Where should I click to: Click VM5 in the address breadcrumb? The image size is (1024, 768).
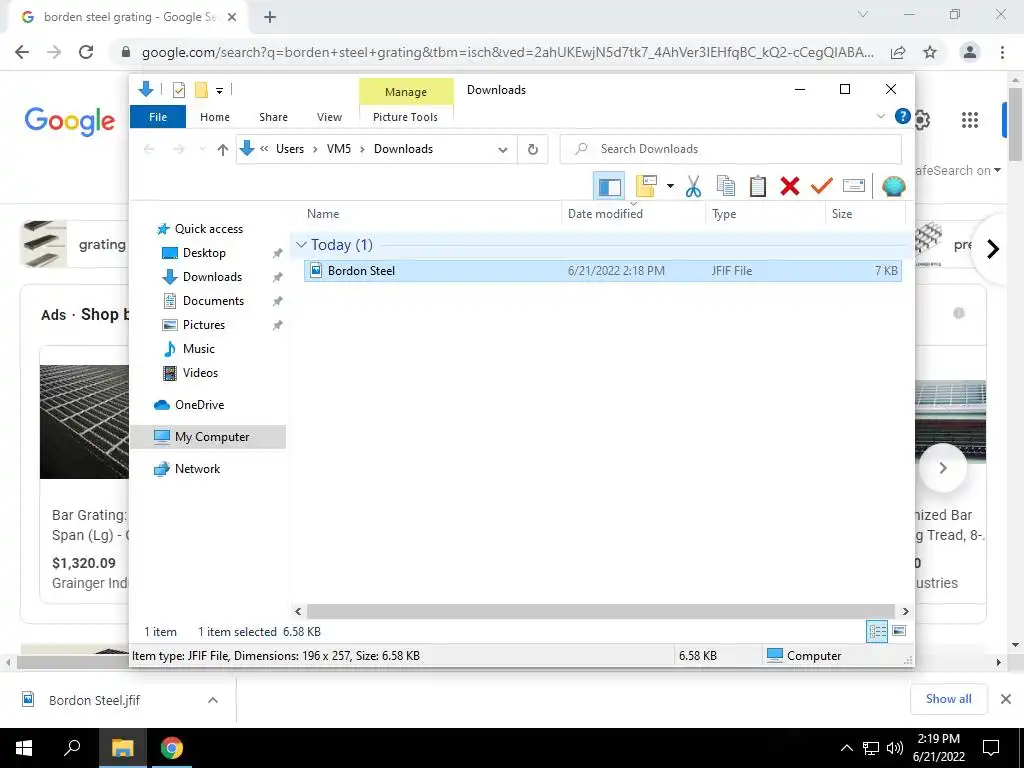[338, 149]
